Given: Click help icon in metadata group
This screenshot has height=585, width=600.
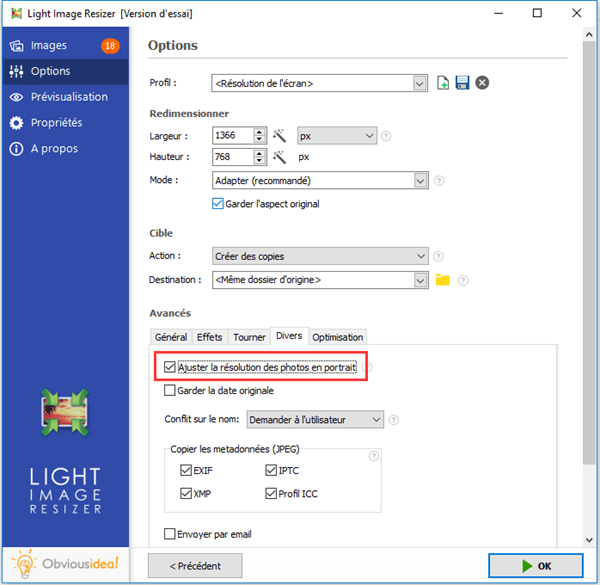Looking at the screenshot, I should pos(374,456).
